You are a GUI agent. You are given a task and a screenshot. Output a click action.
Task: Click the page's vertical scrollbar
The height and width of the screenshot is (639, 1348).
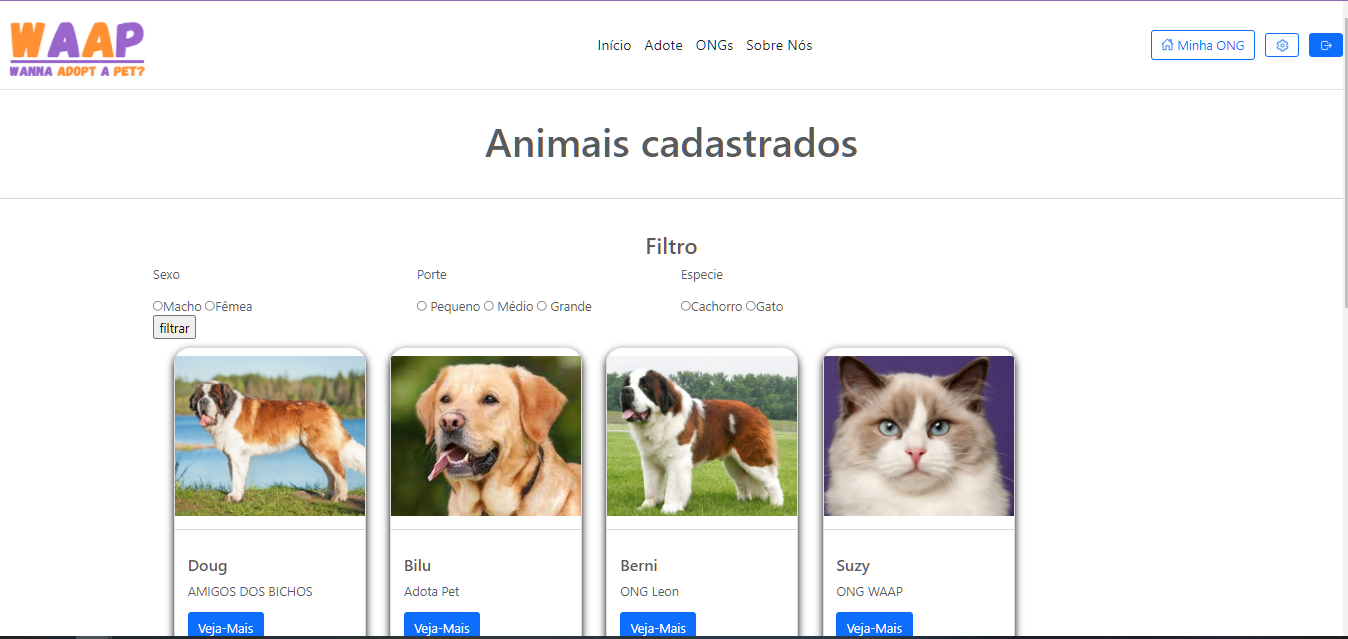pos(1342,200)
